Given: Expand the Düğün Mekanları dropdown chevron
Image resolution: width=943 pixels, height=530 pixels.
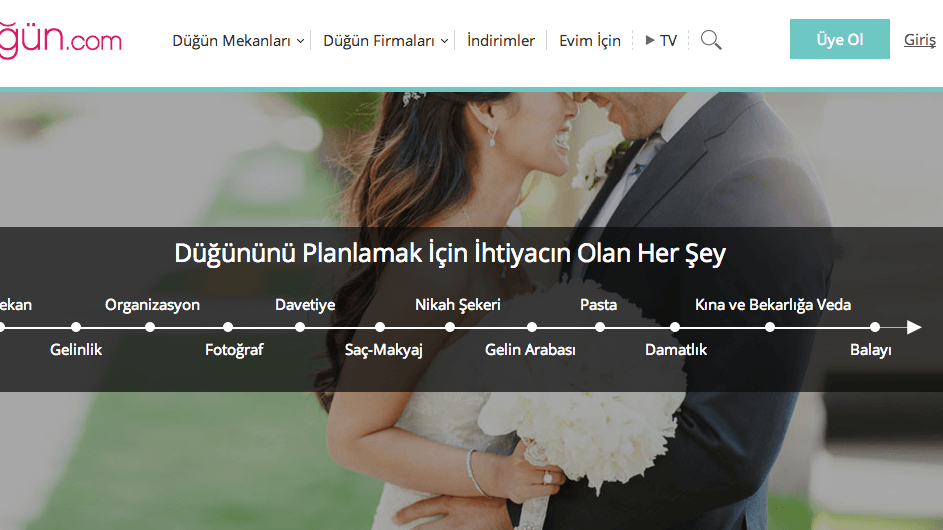Looking at the screenshot, I should (300, 42).
